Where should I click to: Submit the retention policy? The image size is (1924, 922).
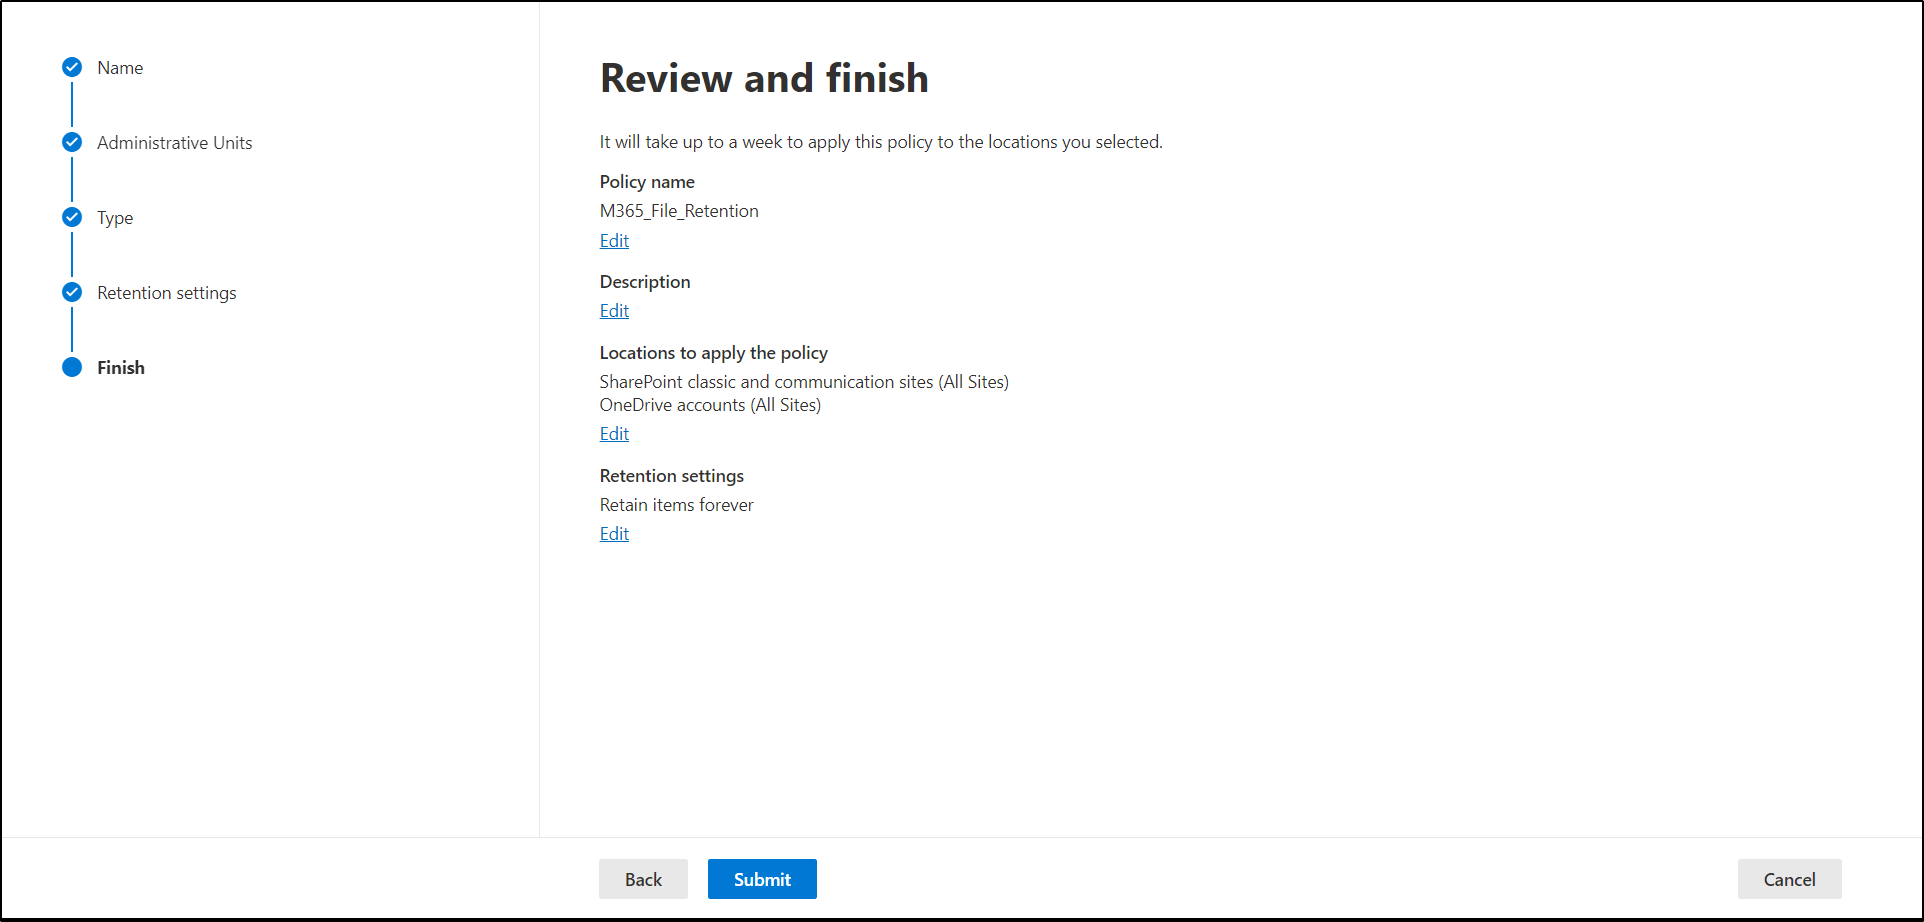coord(762,879)
